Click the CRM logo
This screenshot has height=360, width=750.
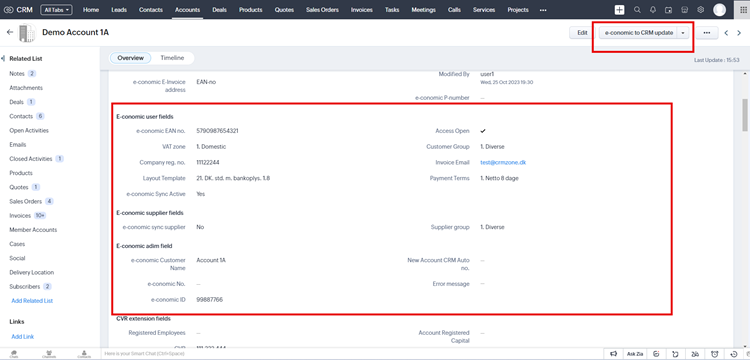pos(18,10)
